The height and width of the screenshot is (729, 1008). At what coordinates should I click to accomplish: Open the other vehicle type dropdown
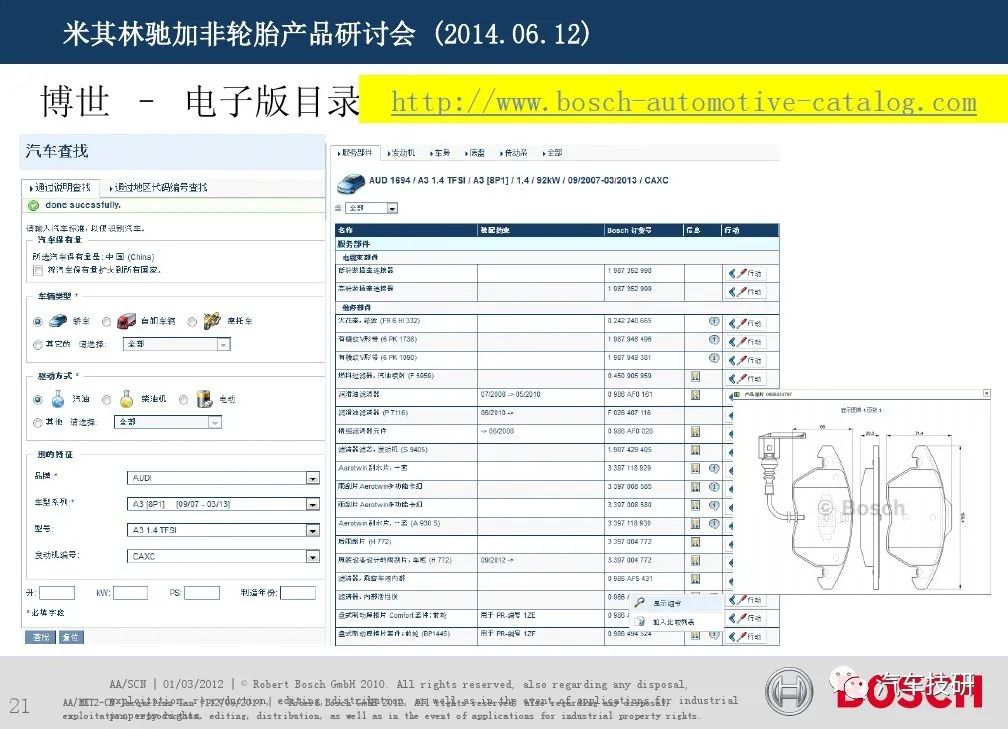pos(177,345)
